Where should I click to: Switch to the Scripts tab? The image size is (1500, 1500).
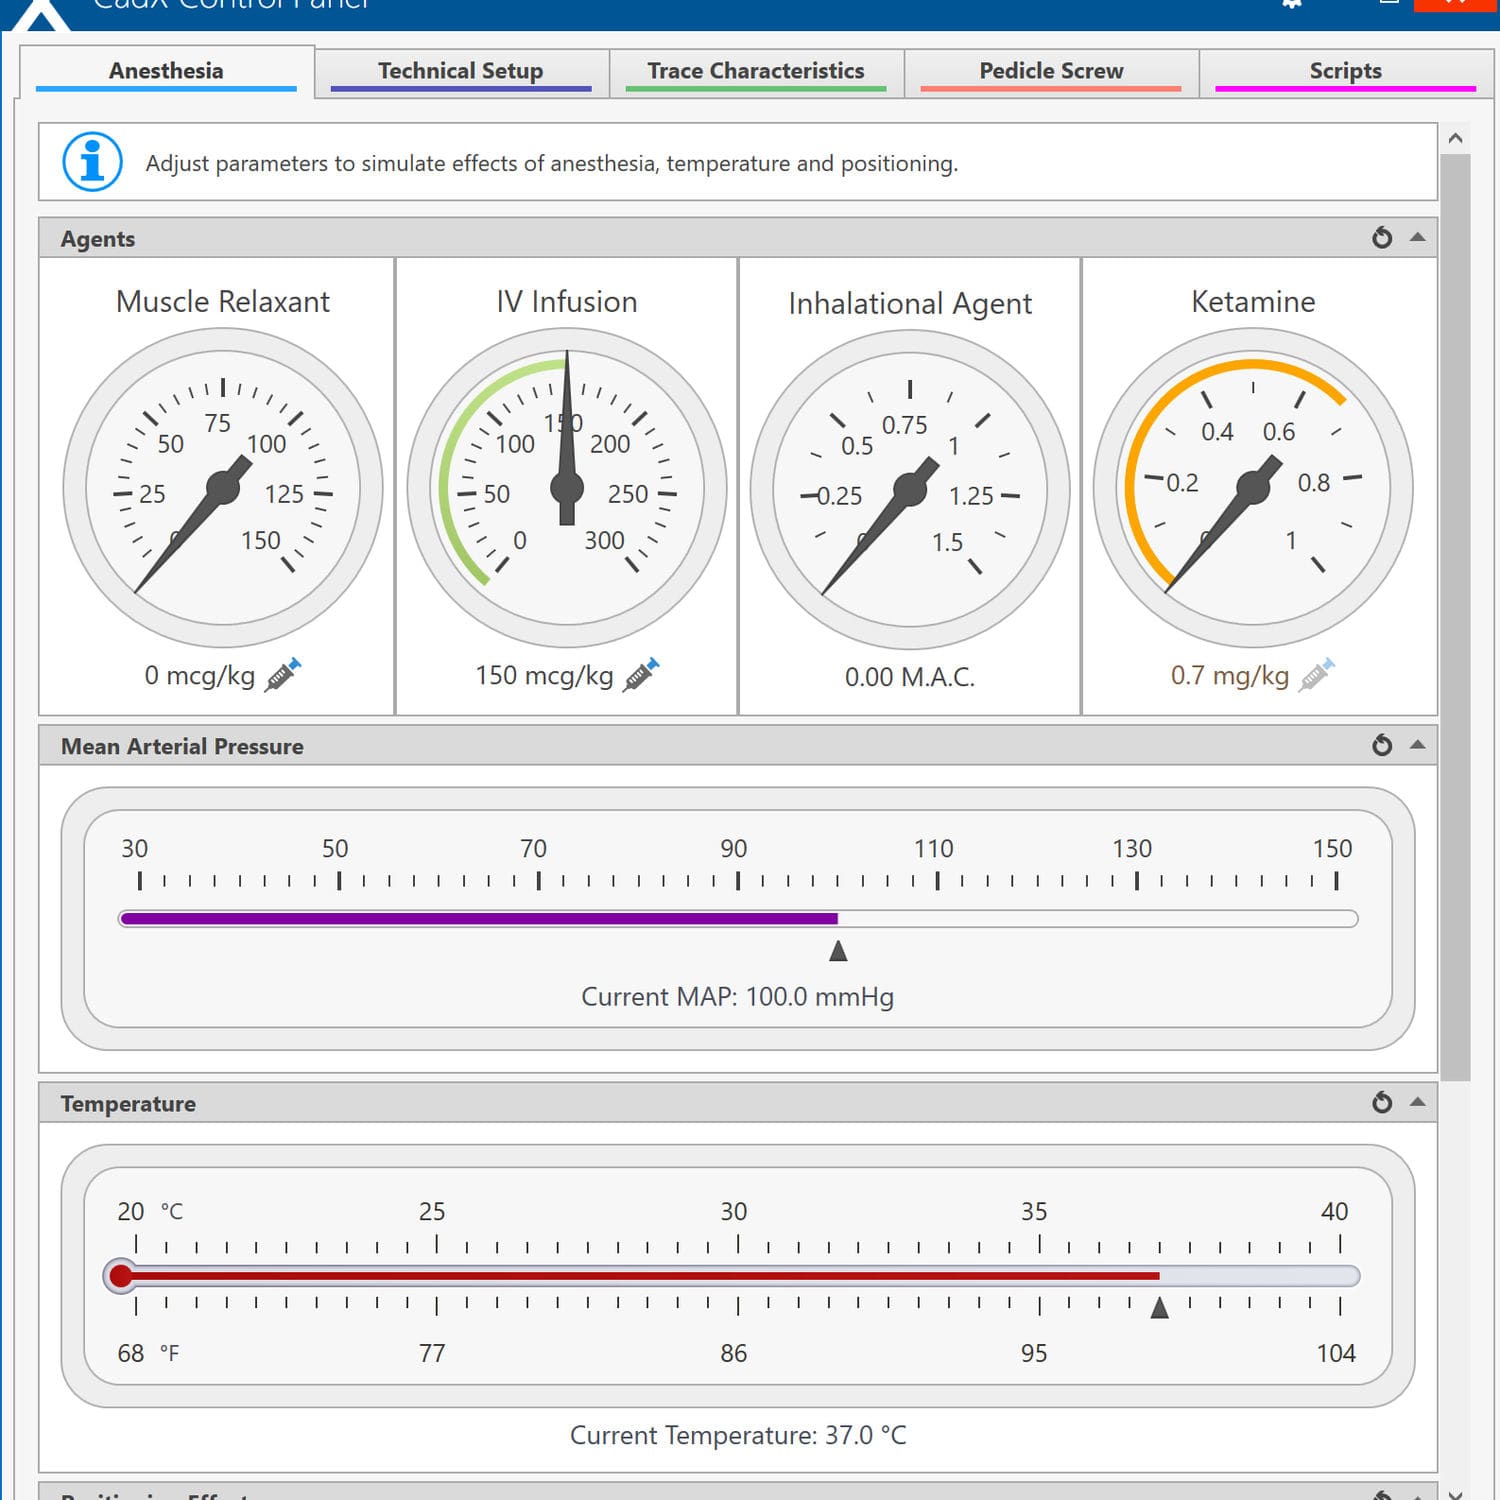1345,70
